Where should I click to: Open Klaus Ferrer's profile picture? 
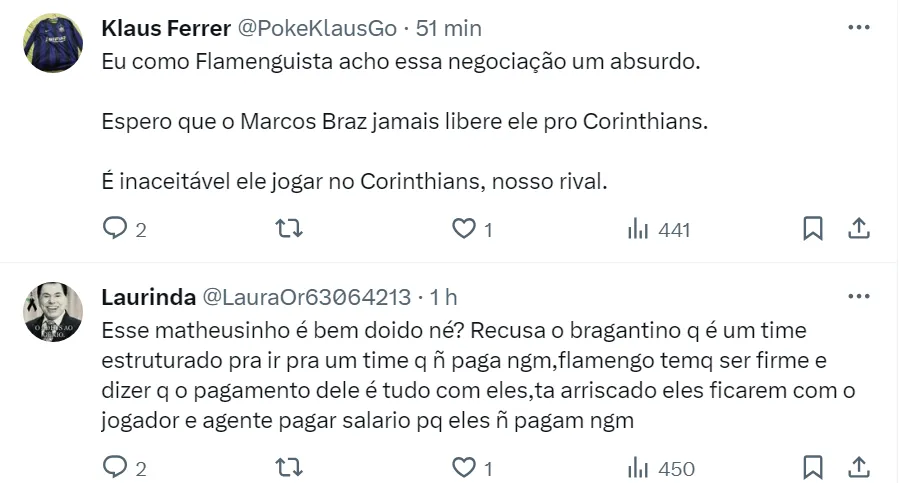[52, 43]
